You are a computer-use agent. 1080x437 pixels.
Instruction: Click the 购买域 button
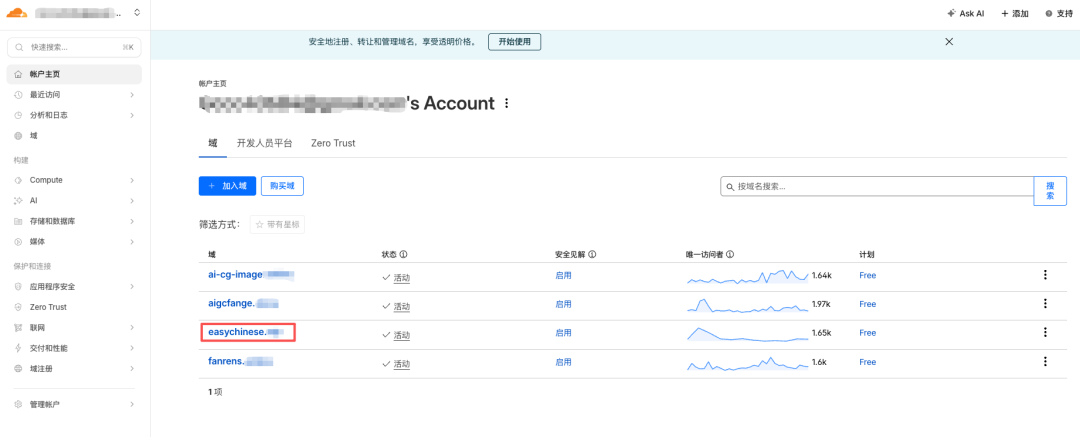click(x=282, y=185)
